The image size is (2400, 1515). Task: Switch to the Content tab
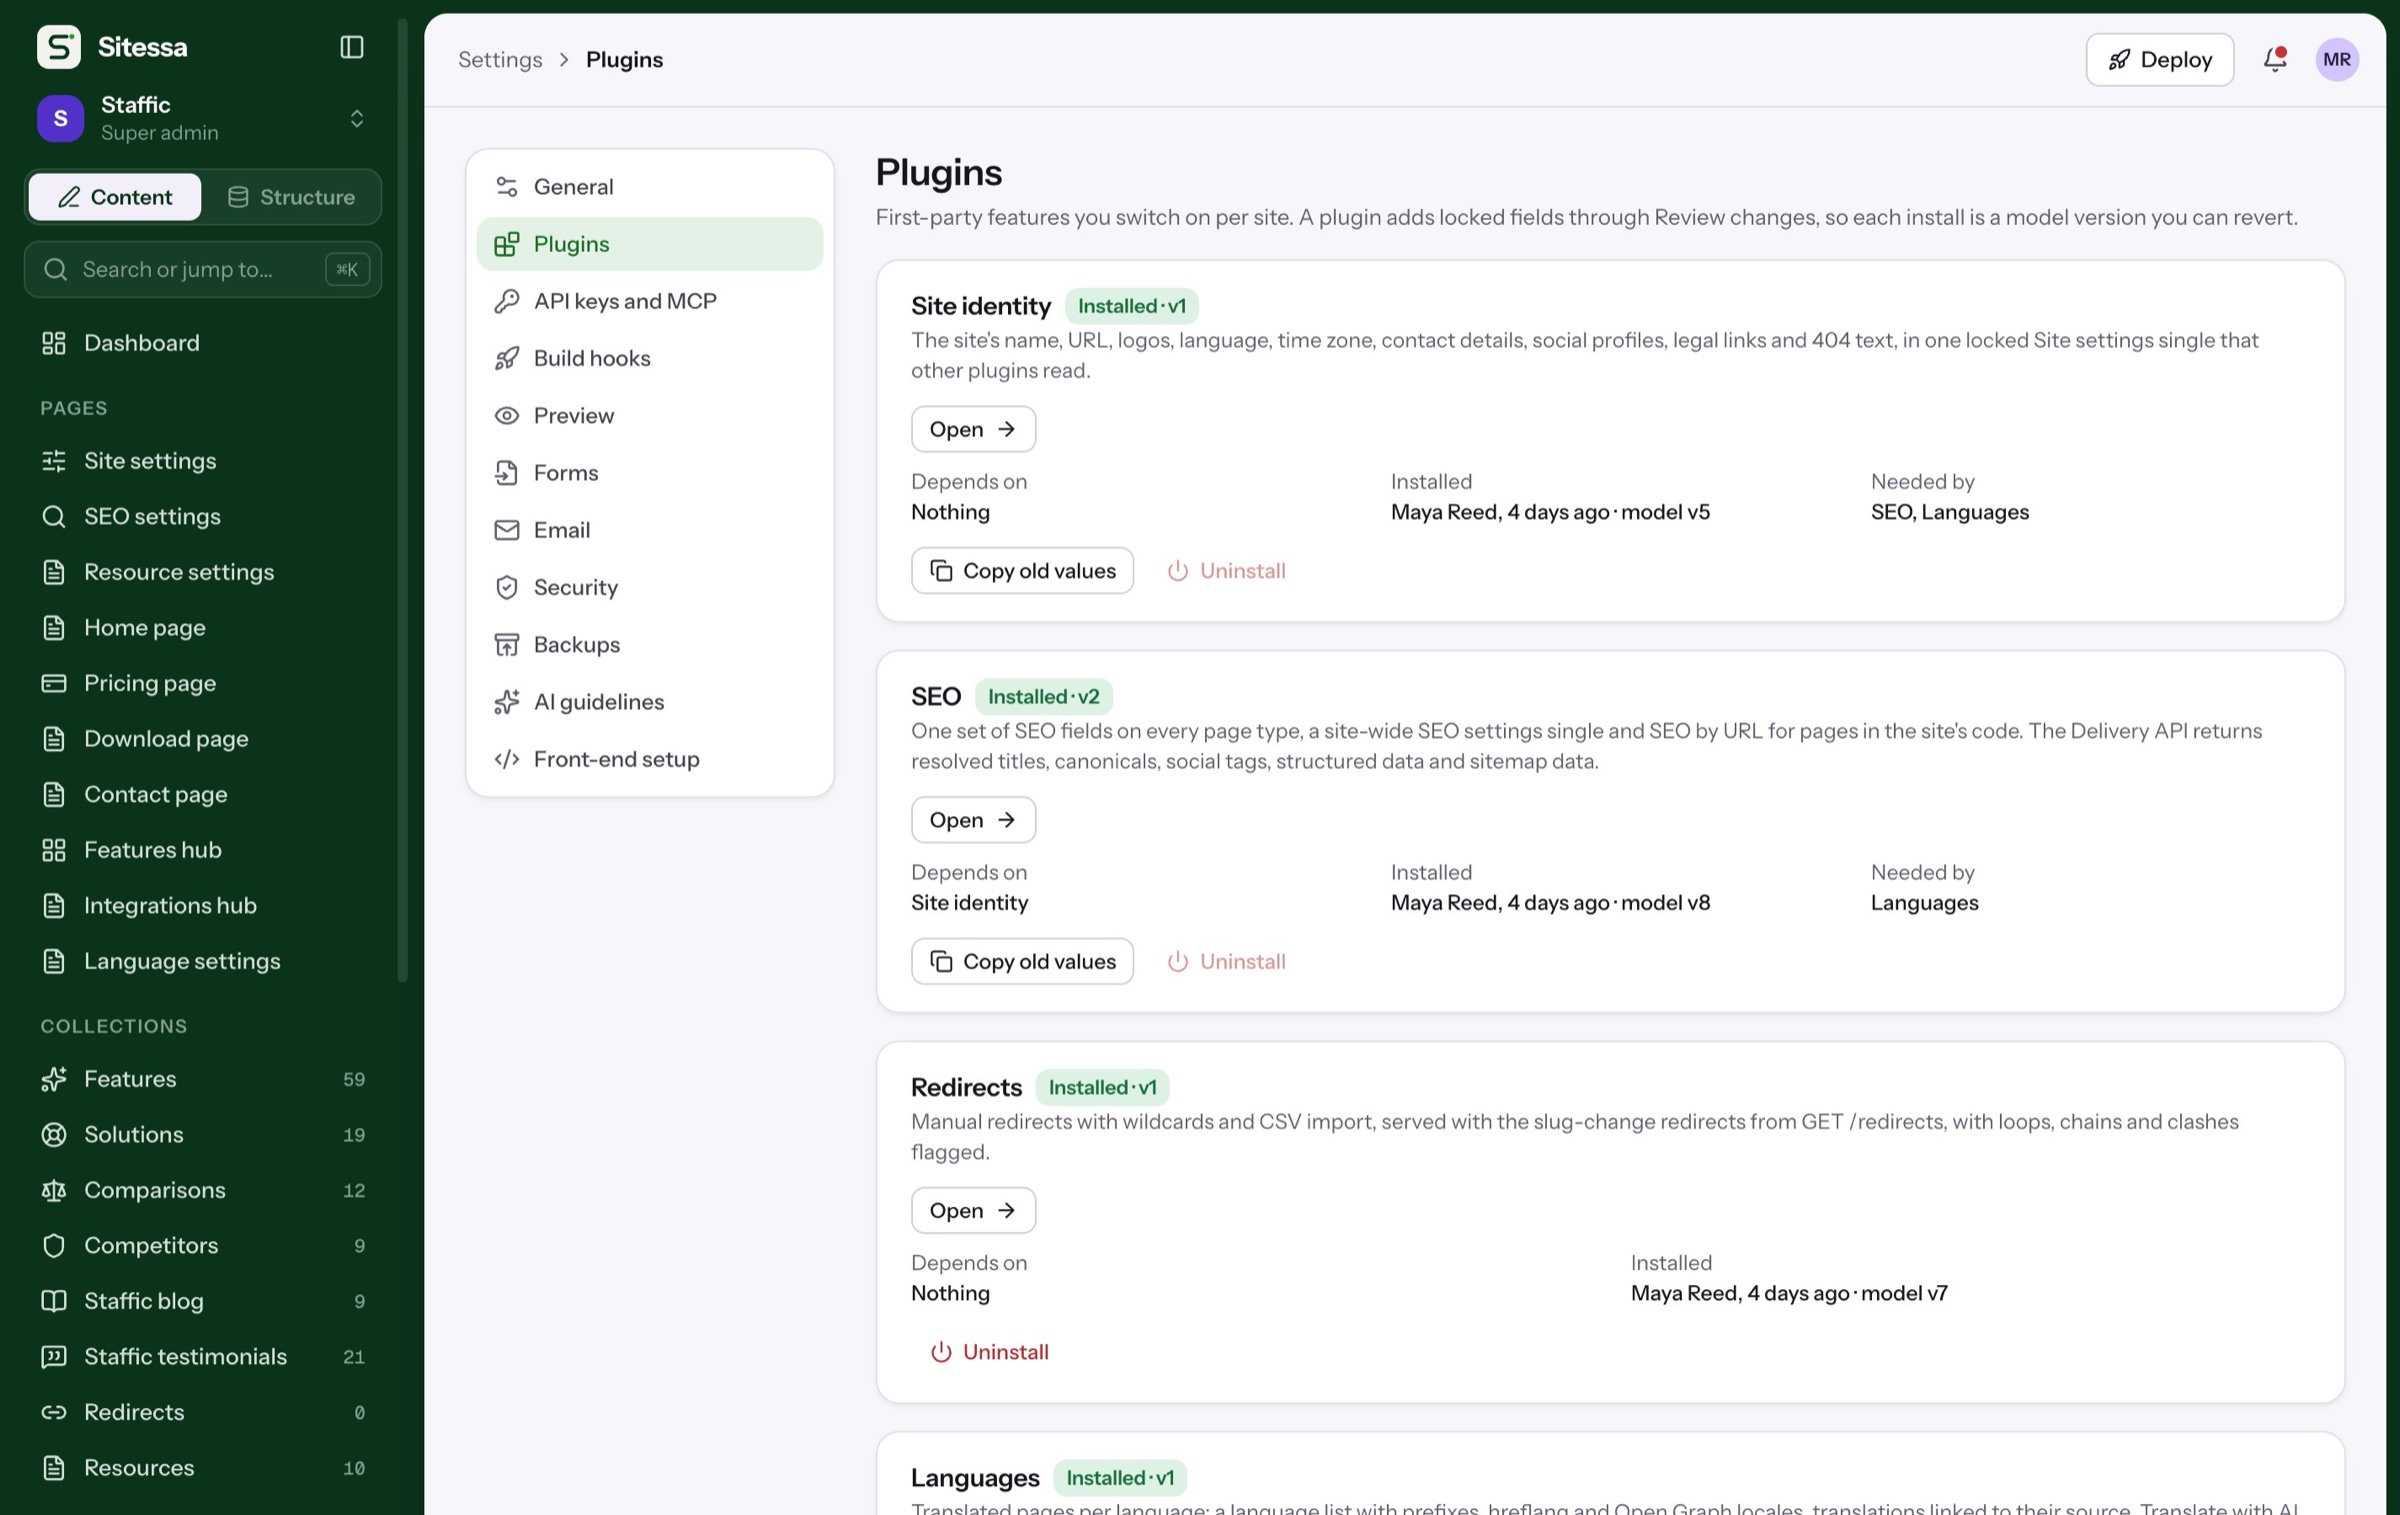115,197
